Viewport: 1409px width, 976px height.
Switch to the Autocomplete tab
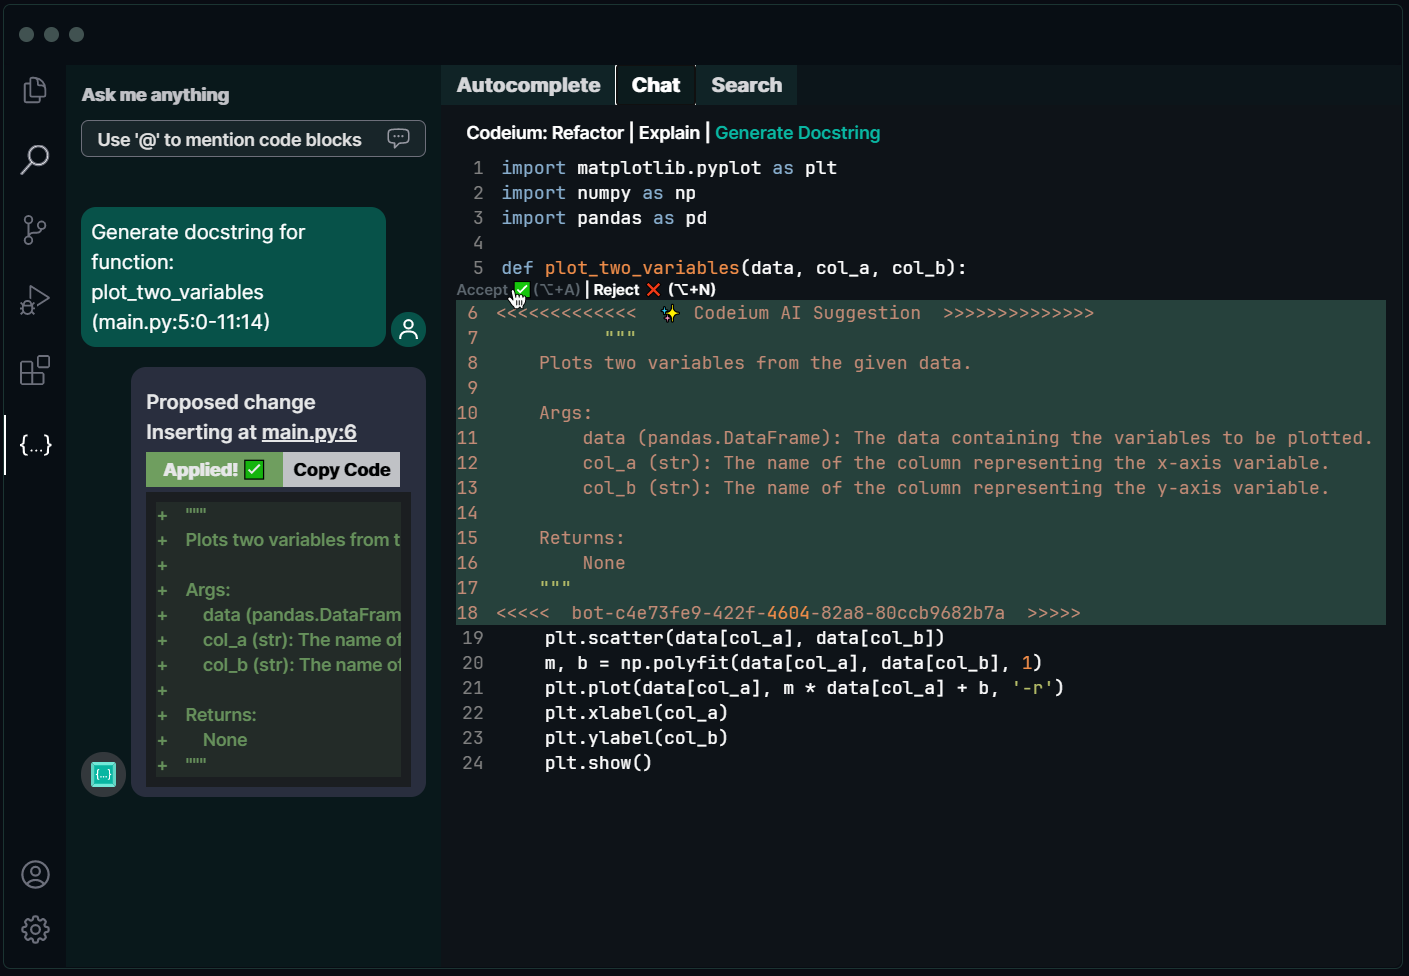[x=528, y=85]
